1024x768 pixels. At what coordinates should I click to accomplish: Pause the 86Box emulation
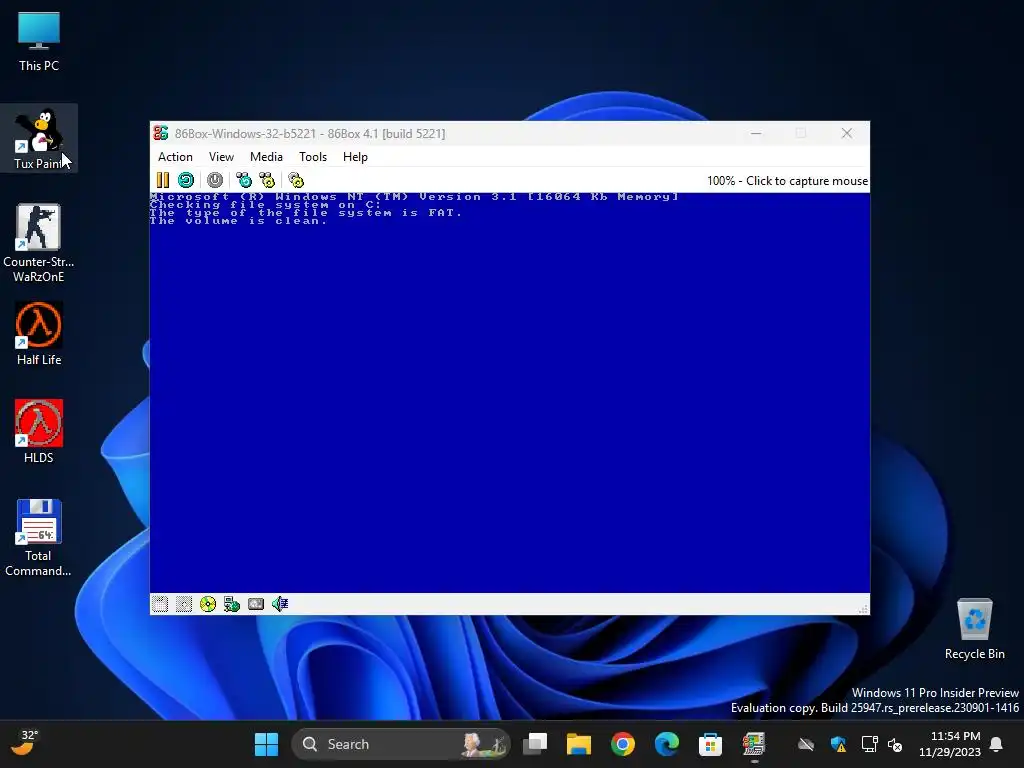coord(163,180)
